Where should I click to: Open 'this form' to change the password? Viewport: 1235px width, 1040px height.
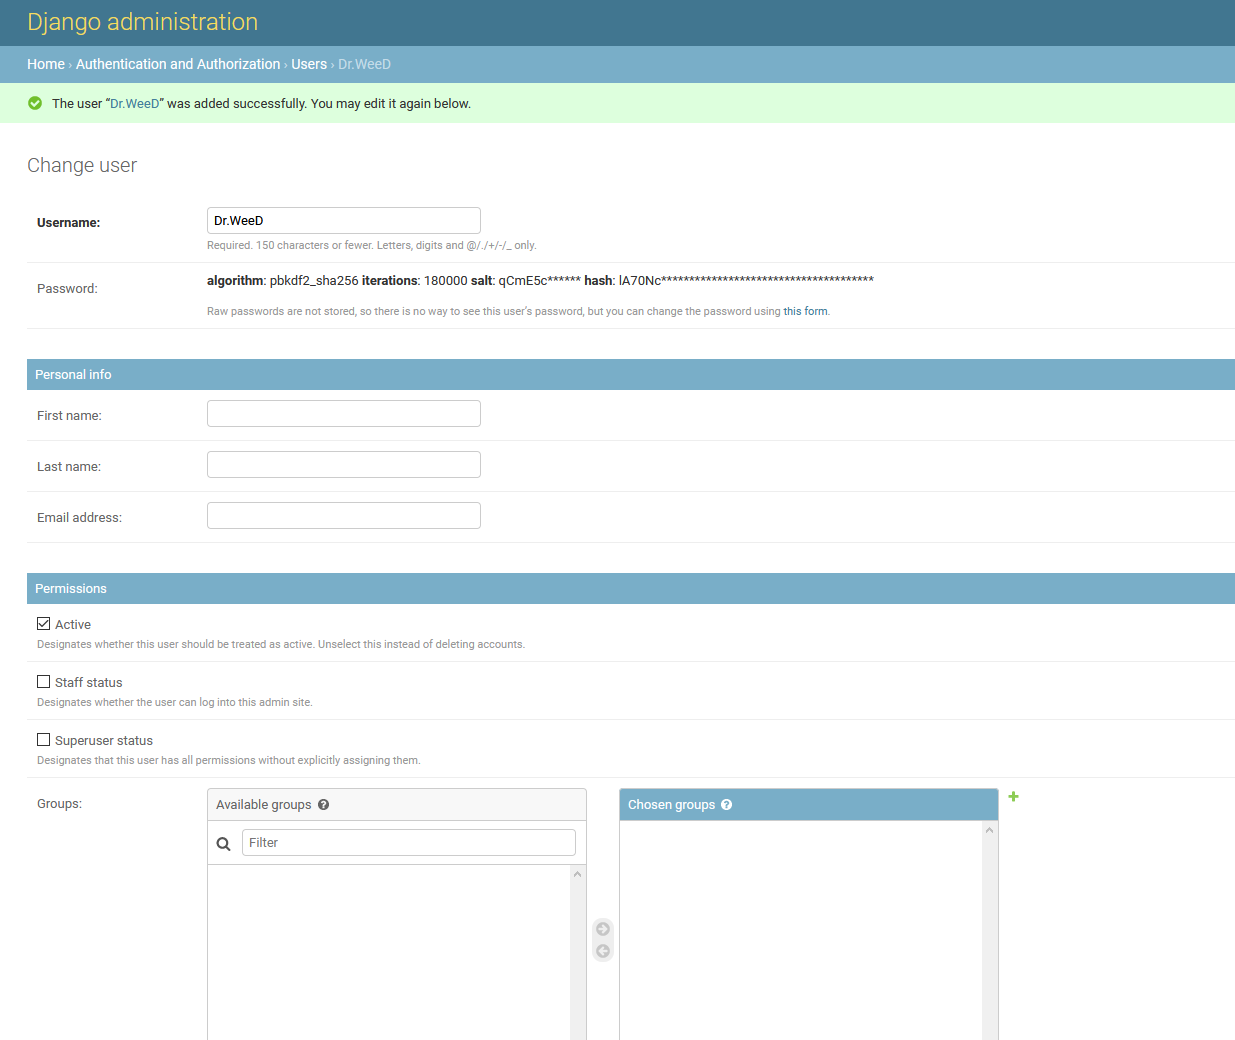(x=805, y=312)
